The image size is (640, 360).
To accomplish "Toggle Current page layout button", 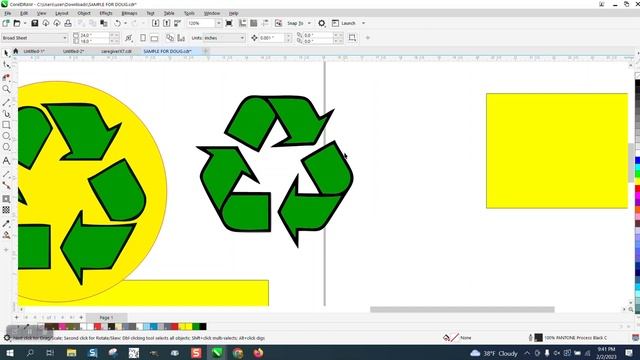I will coord(181,38).
